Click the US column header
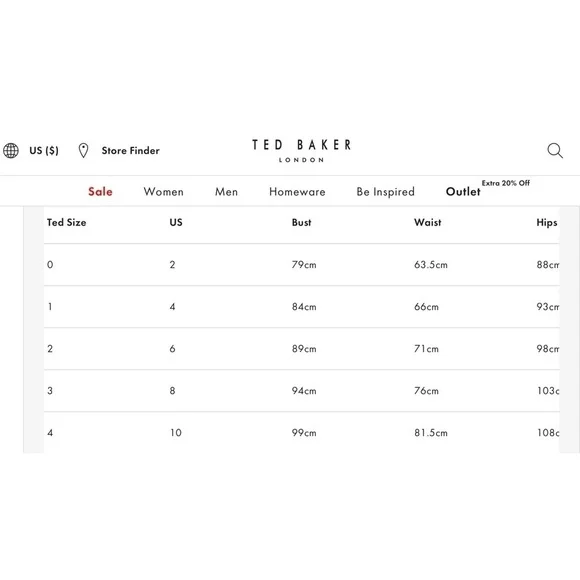580x580 pixels. [176, 222]
